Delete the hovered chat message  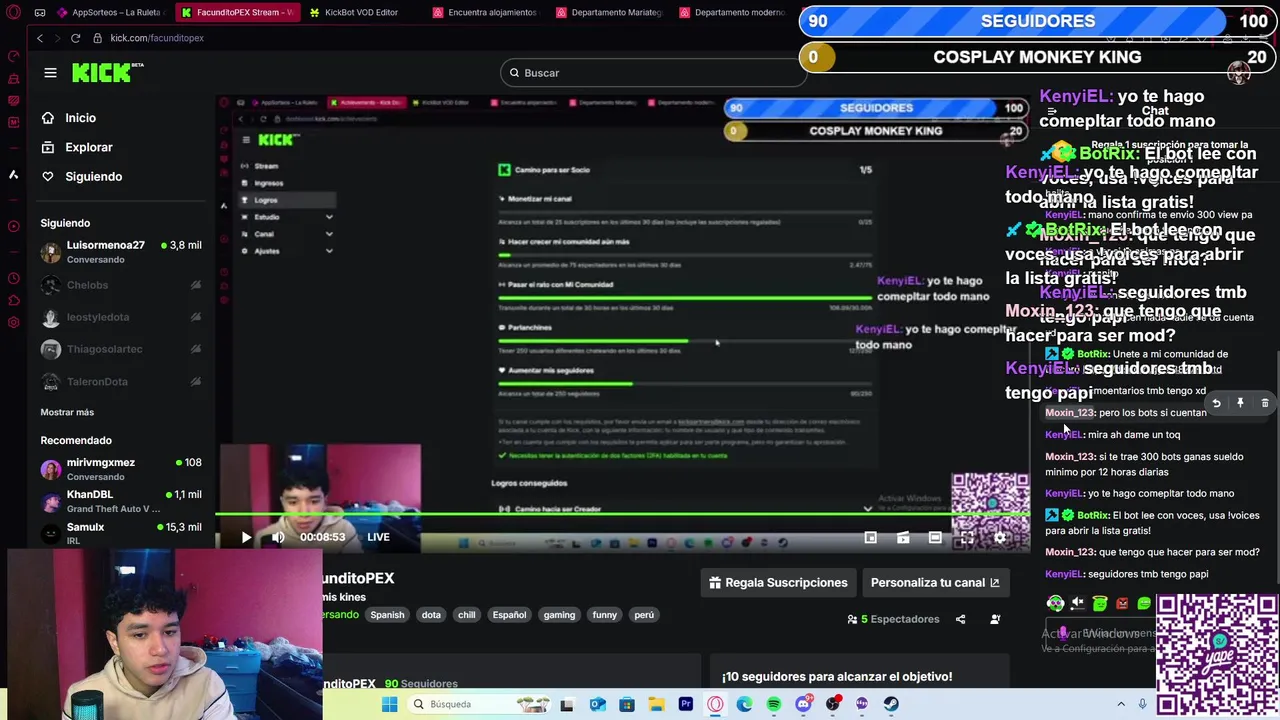tap(1265, 403)
